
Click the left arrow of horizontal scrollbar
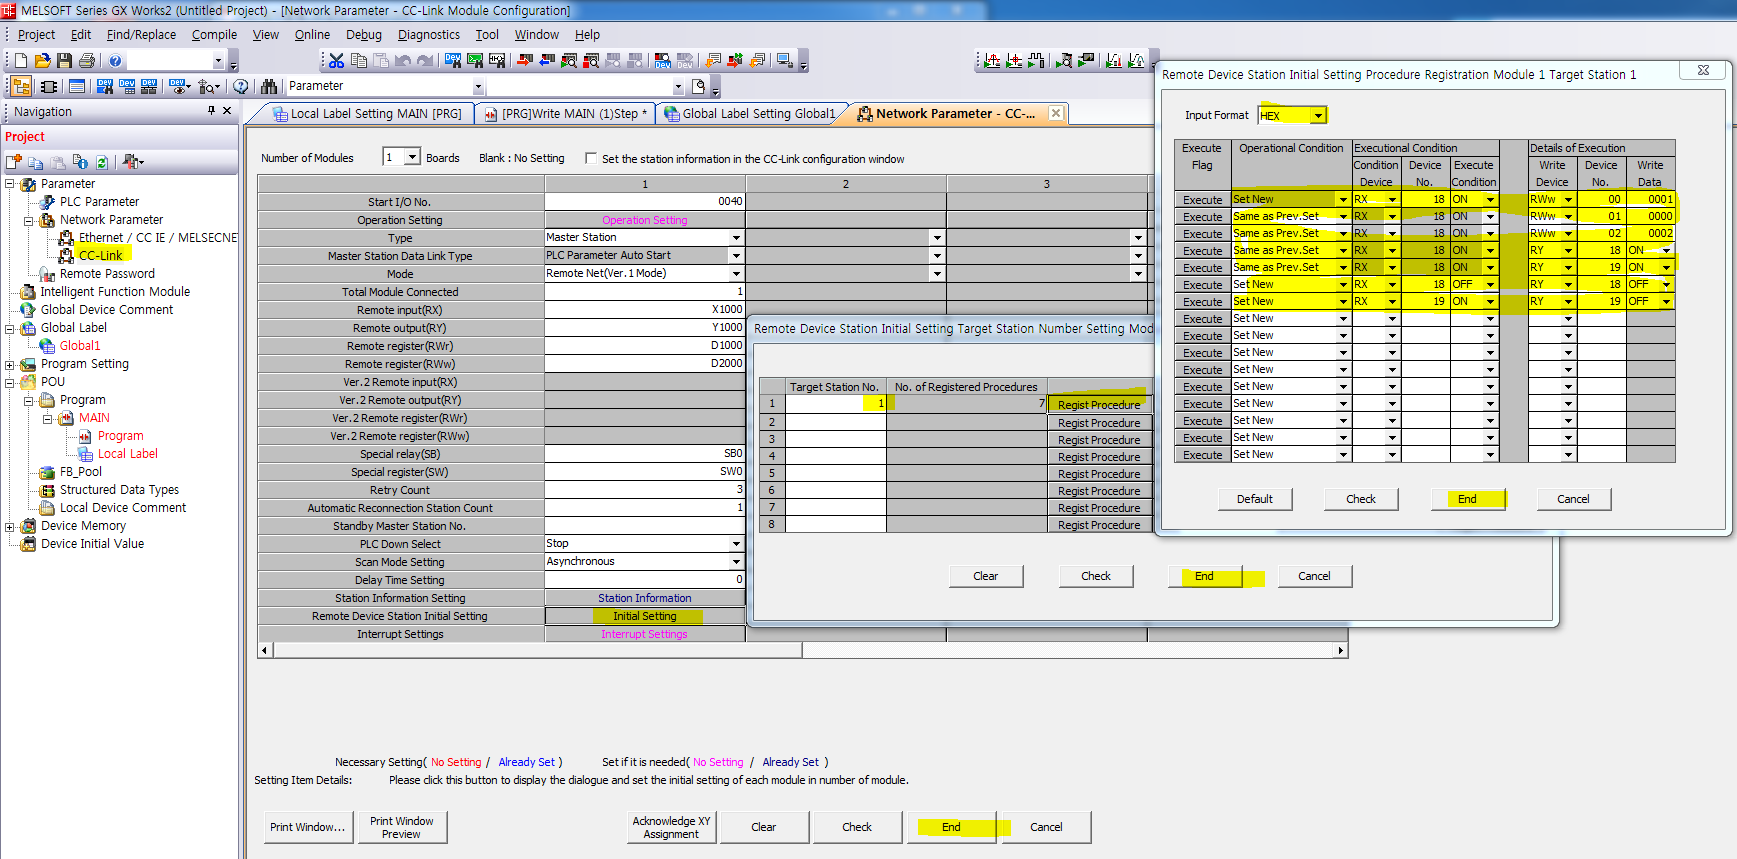pyautogui.click(x=265, y=651)
